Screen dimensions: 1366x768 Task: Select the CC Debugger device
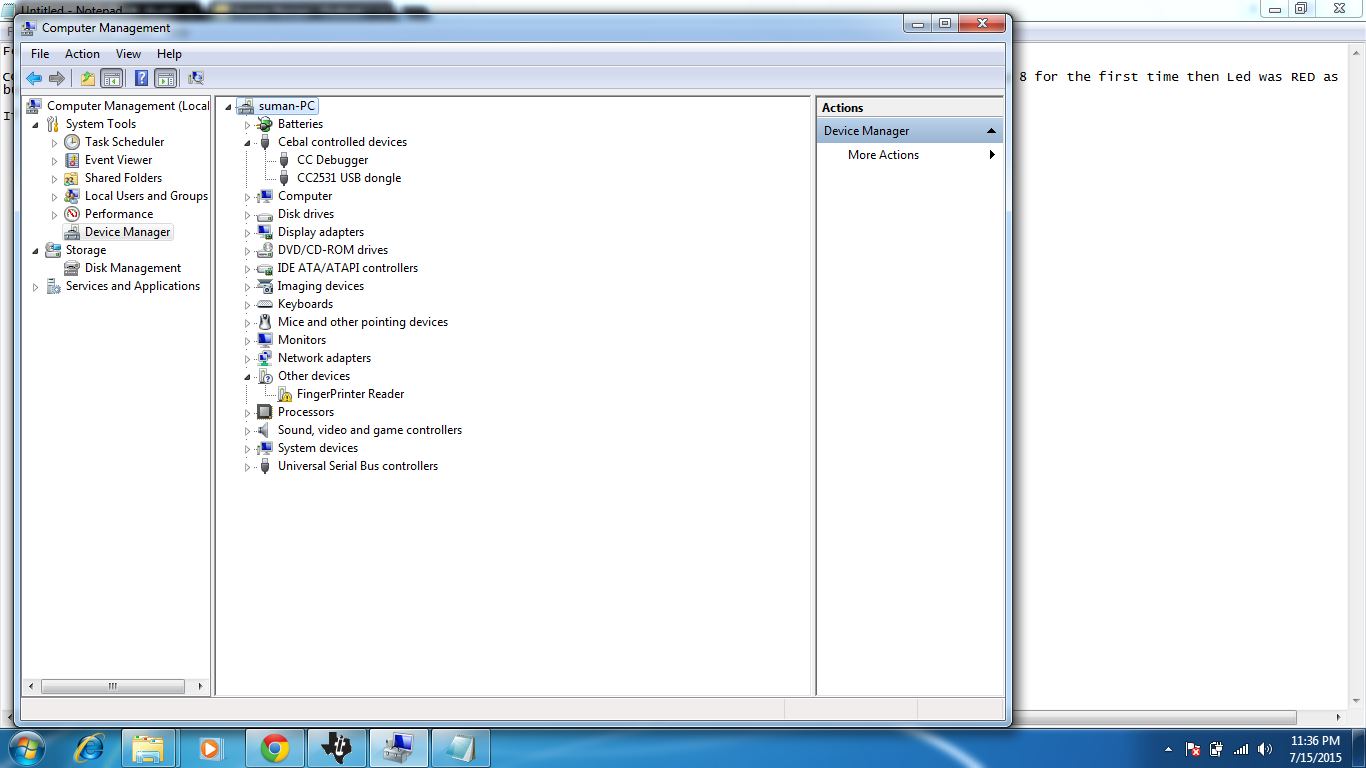332,159
